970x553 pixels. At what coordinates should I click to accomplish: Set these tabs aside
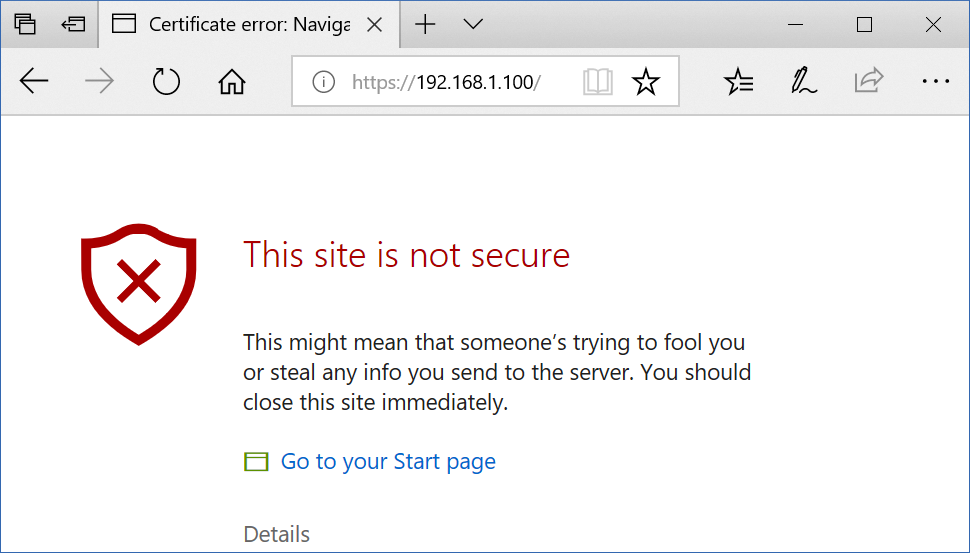click(x=73, y=24)
